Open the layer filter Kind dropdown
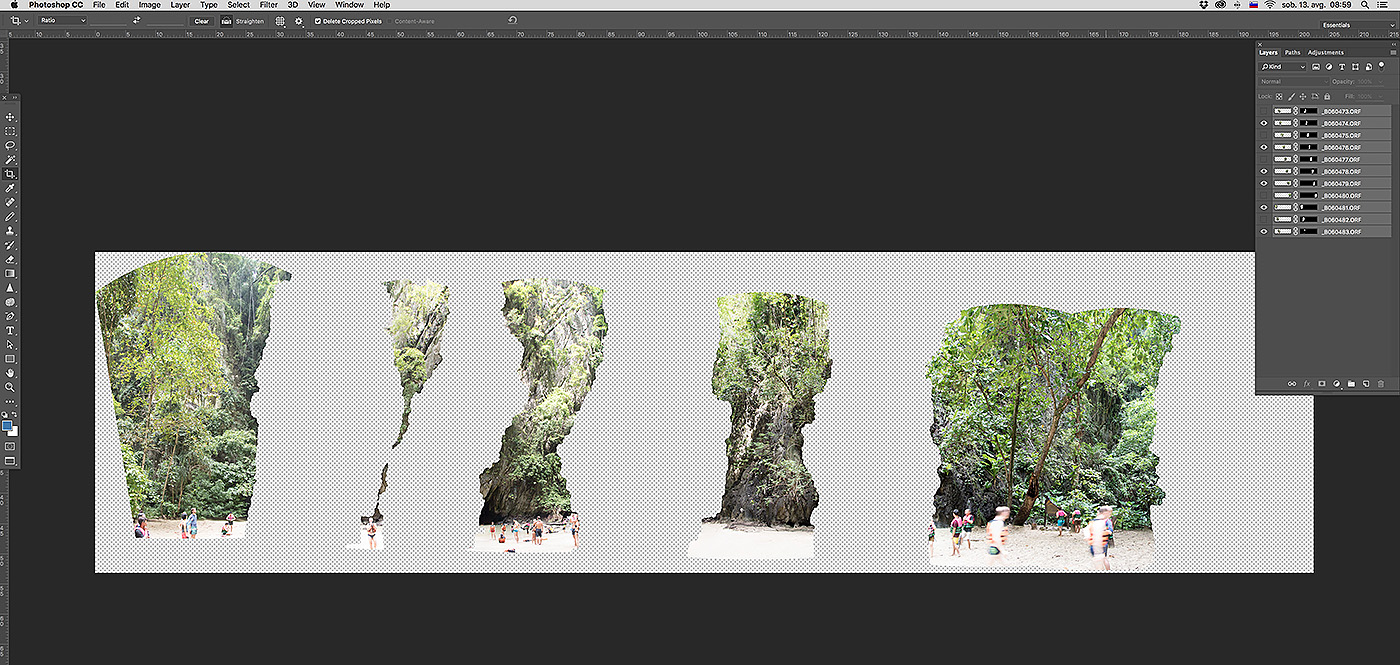Image resolution: width=1400 pixels, height=665 pixels. point(1283,67)
